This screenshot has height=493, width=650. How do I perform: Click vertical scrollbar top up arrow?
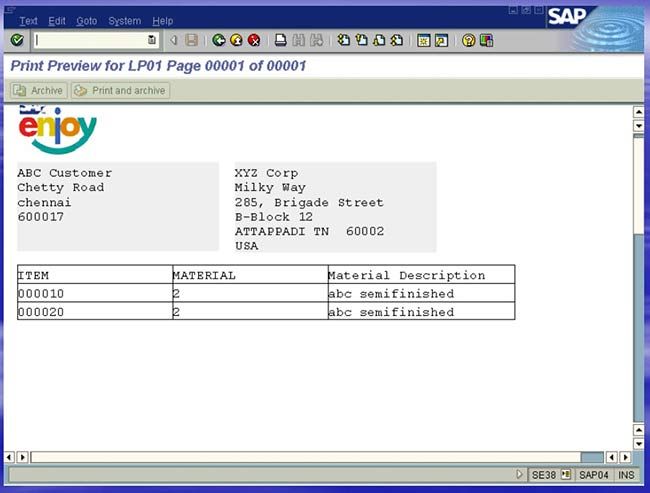(x=638, y=112)
